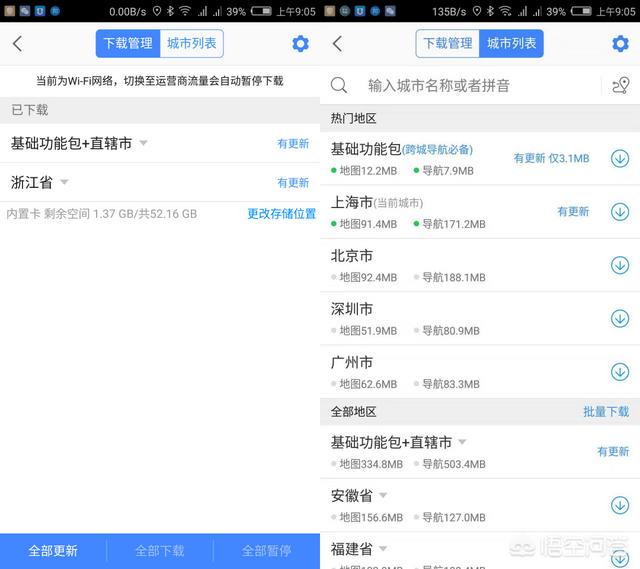Switch to 下载管理 tab on right screen

point(447,44)
